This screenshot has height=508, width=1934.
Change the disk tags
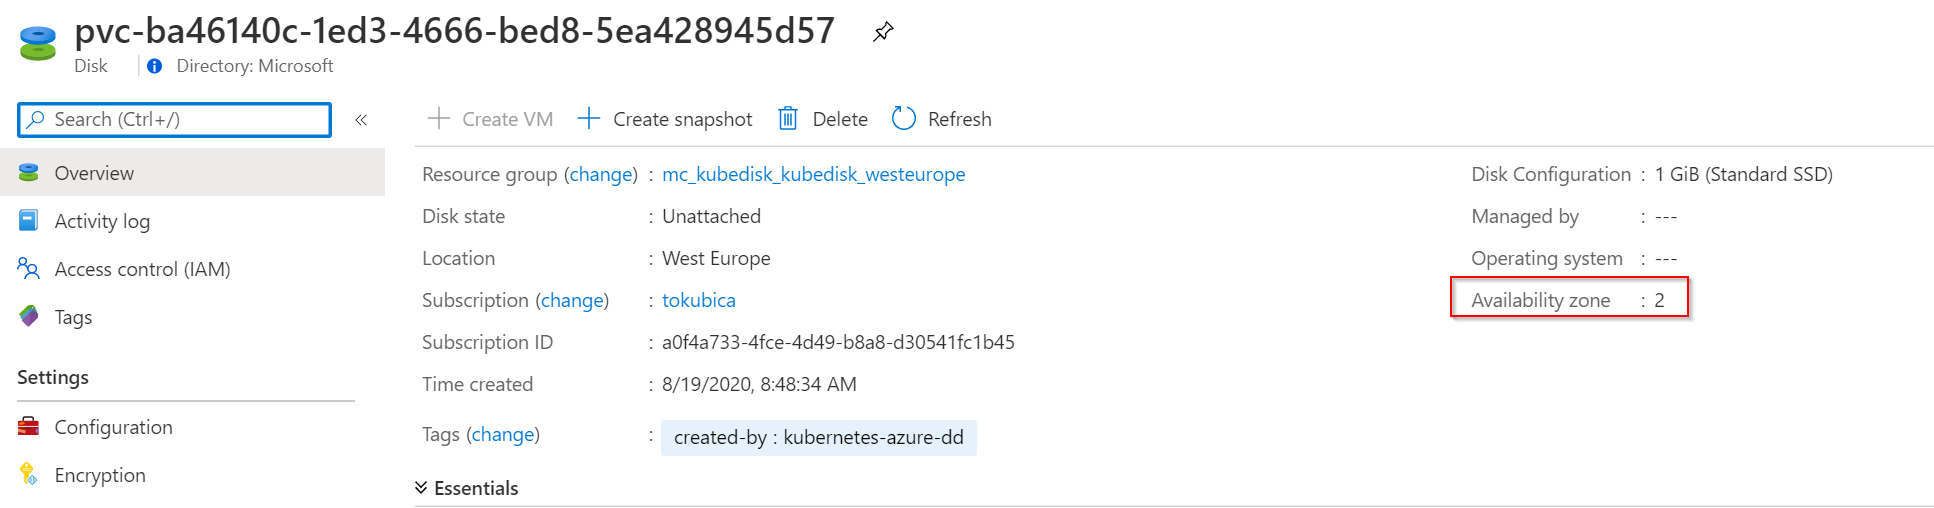click(502, 434)
